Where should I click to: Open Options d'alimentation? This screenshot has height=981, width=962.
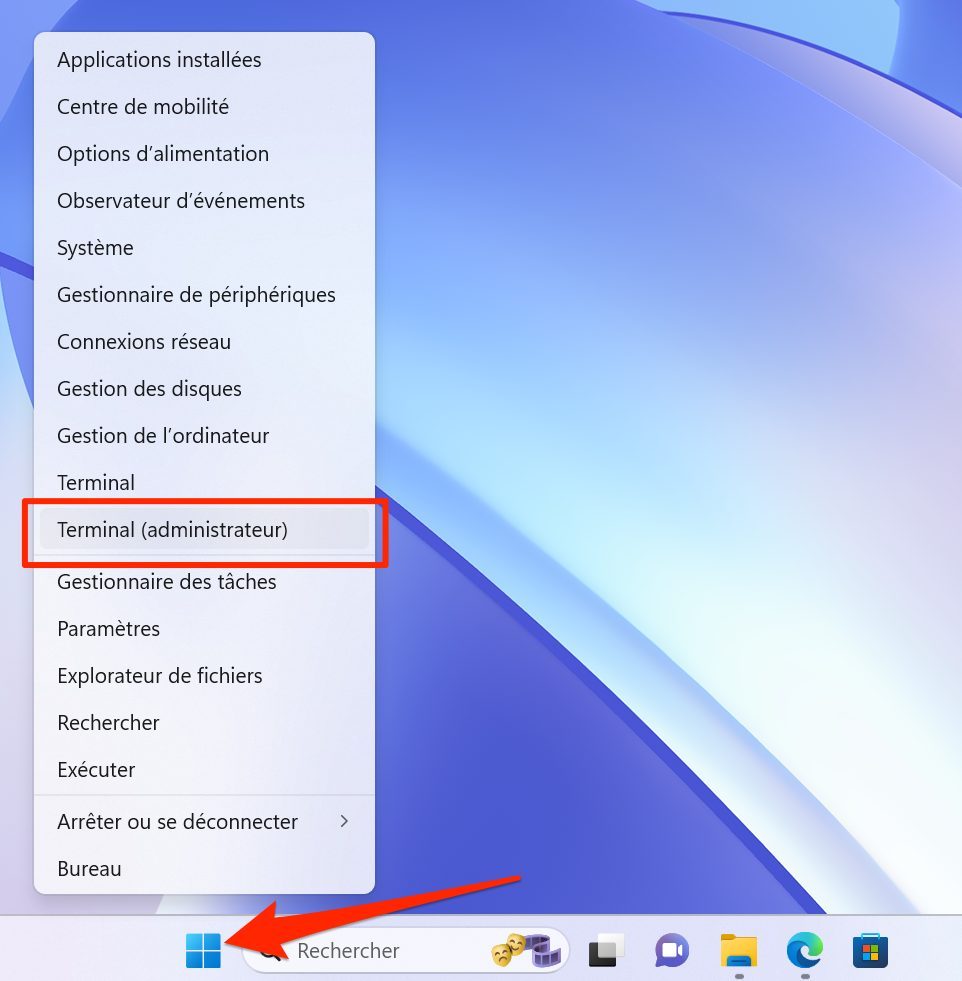[204, 154]
